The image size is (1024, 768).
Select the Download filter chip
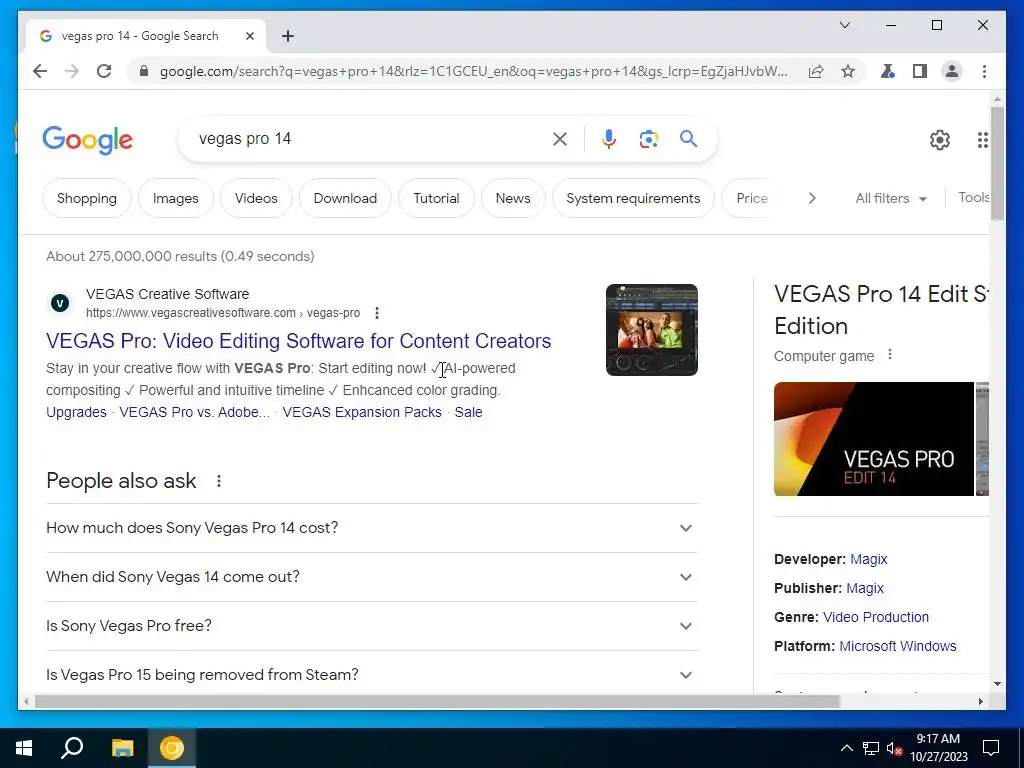click(x=345, y=198)
